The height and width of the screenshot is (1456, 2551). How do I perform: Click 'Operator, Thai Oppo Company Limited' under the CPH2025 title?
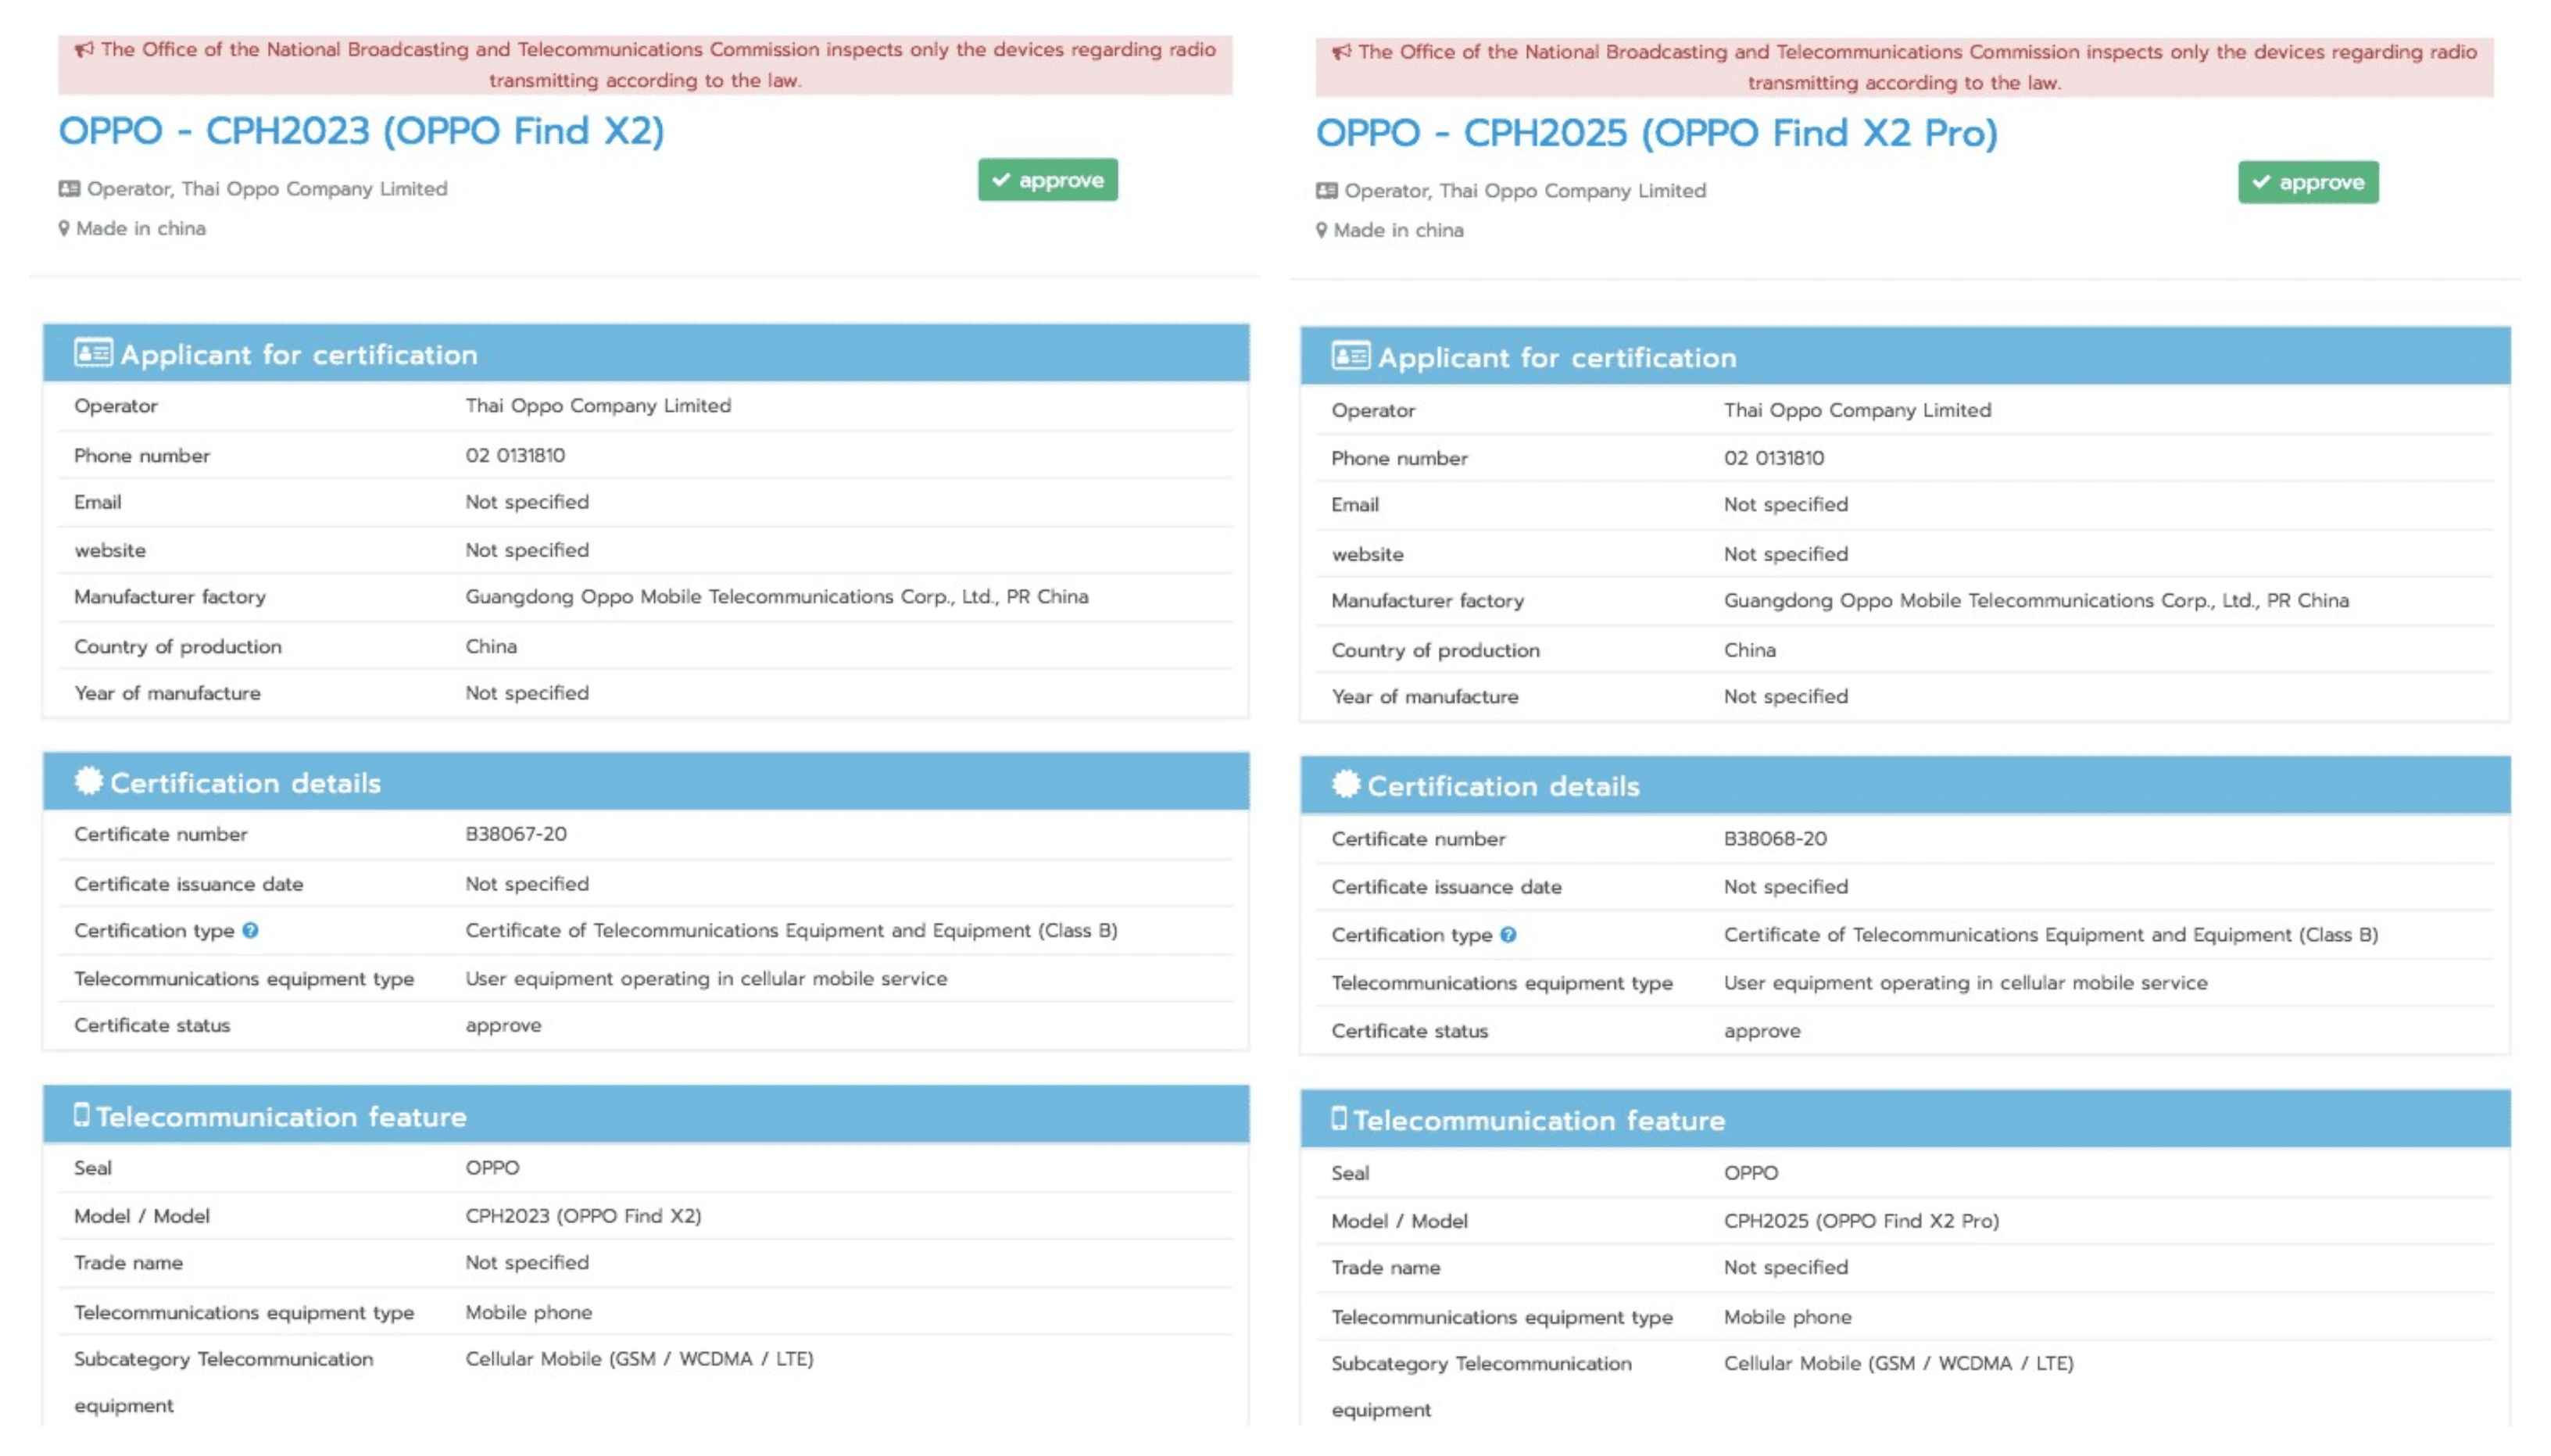pyautogui.click(x=1525, y=191)
